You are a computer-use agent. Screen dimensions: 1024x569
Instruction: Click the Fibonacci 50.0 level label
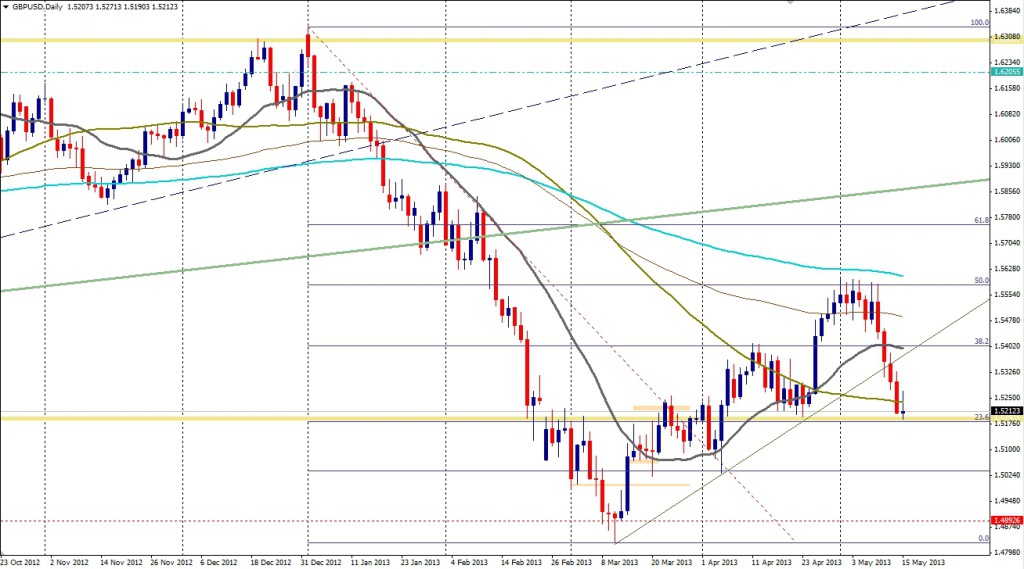click(981, 281)
